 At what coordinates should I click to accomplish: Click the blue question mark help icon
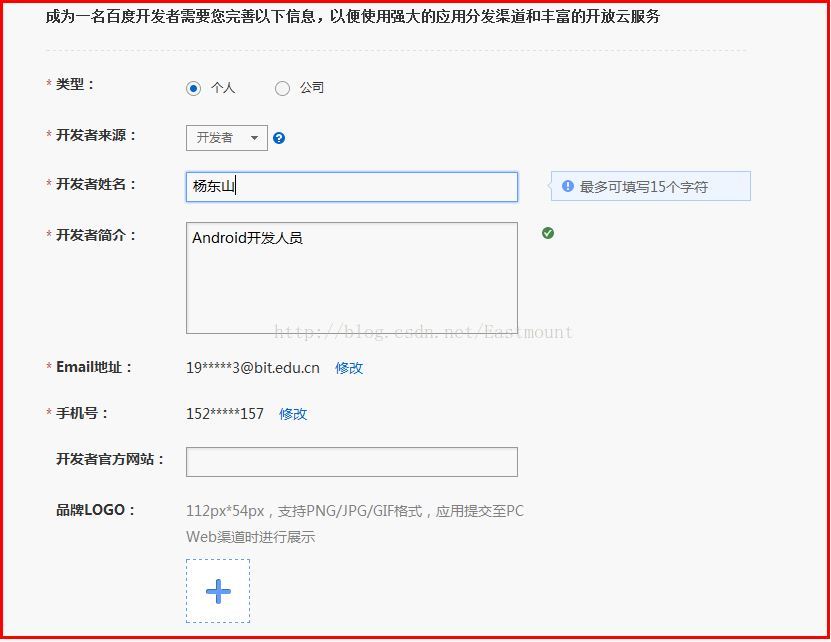coord(279,138)
